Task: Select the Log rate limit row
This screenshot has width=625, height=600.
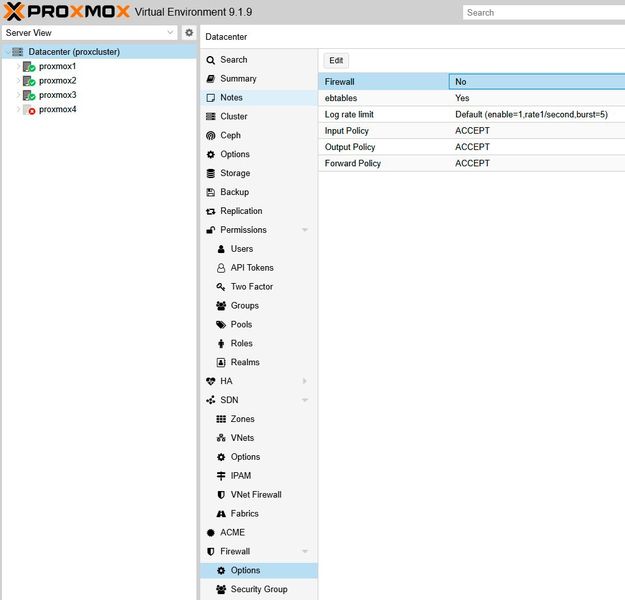Action: pyautogui.click(x=472, y=114)
